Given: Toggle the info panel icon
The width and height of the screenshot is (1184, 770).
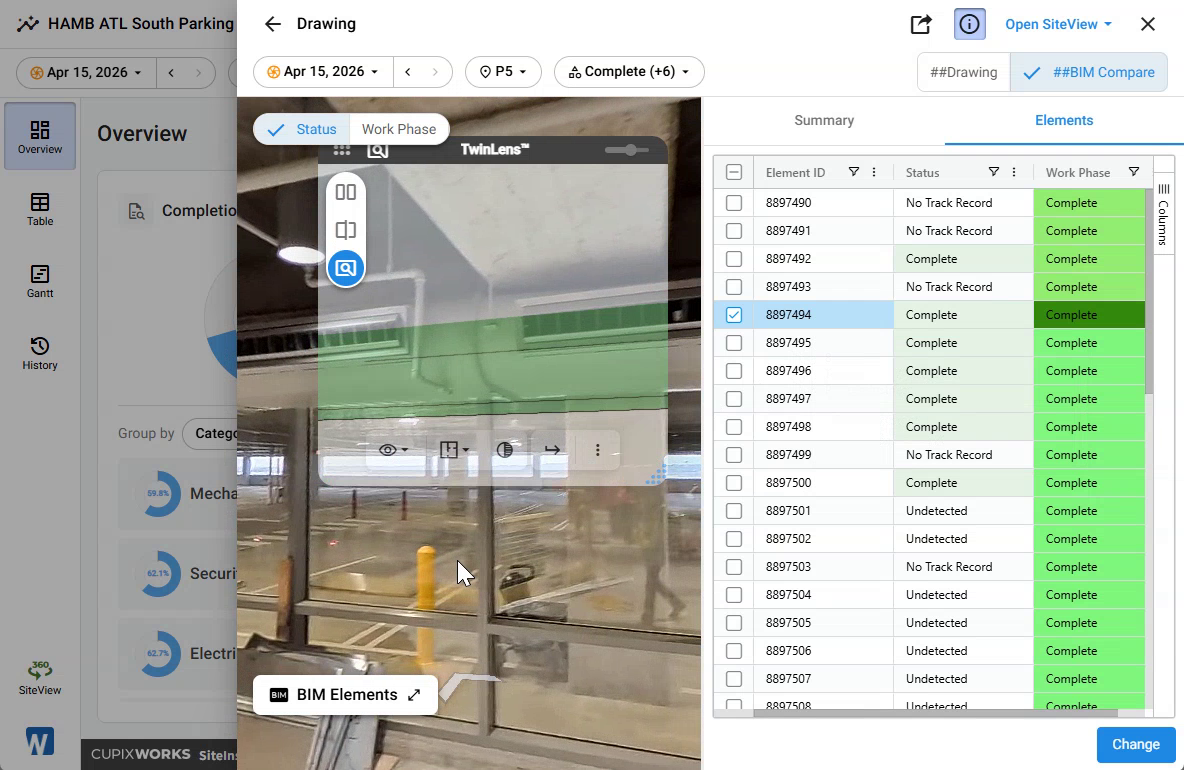Looking at the screenshot, I should [x=969, y=24].
